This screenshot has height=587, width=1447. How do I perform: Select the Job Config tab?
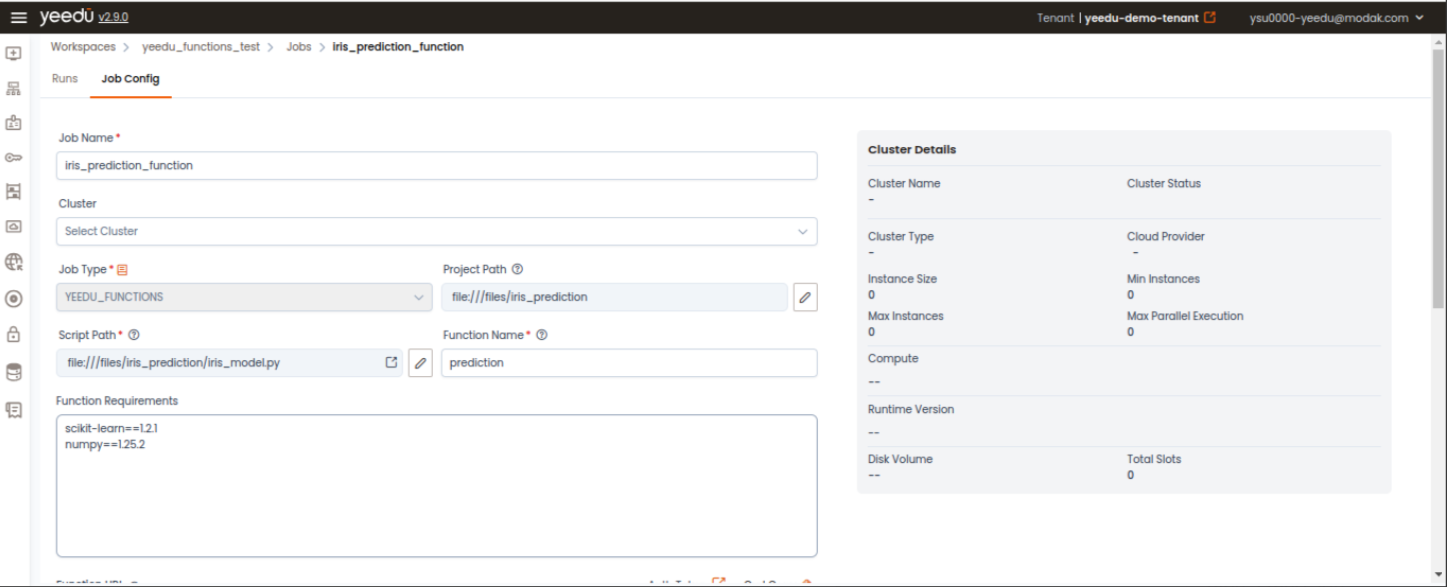pyautogui.click(x=130, y=78)
